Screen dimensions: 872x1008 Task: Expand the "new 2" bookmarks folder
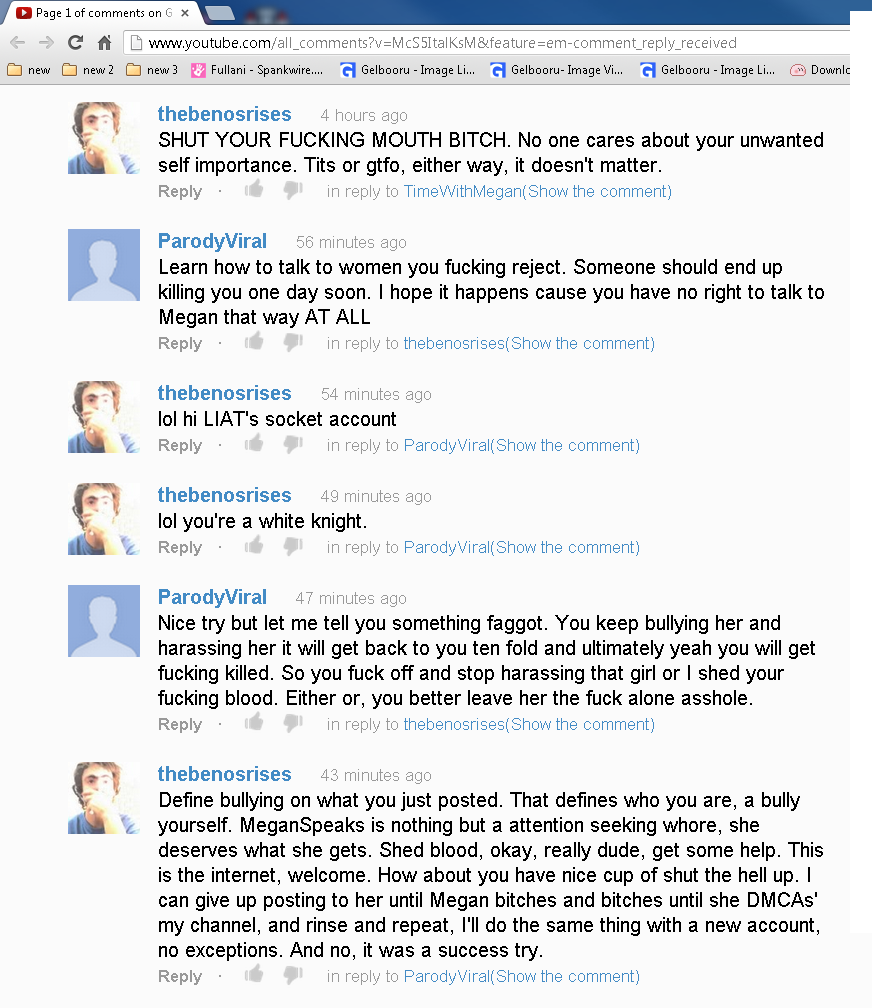click(x=88, y=70)
